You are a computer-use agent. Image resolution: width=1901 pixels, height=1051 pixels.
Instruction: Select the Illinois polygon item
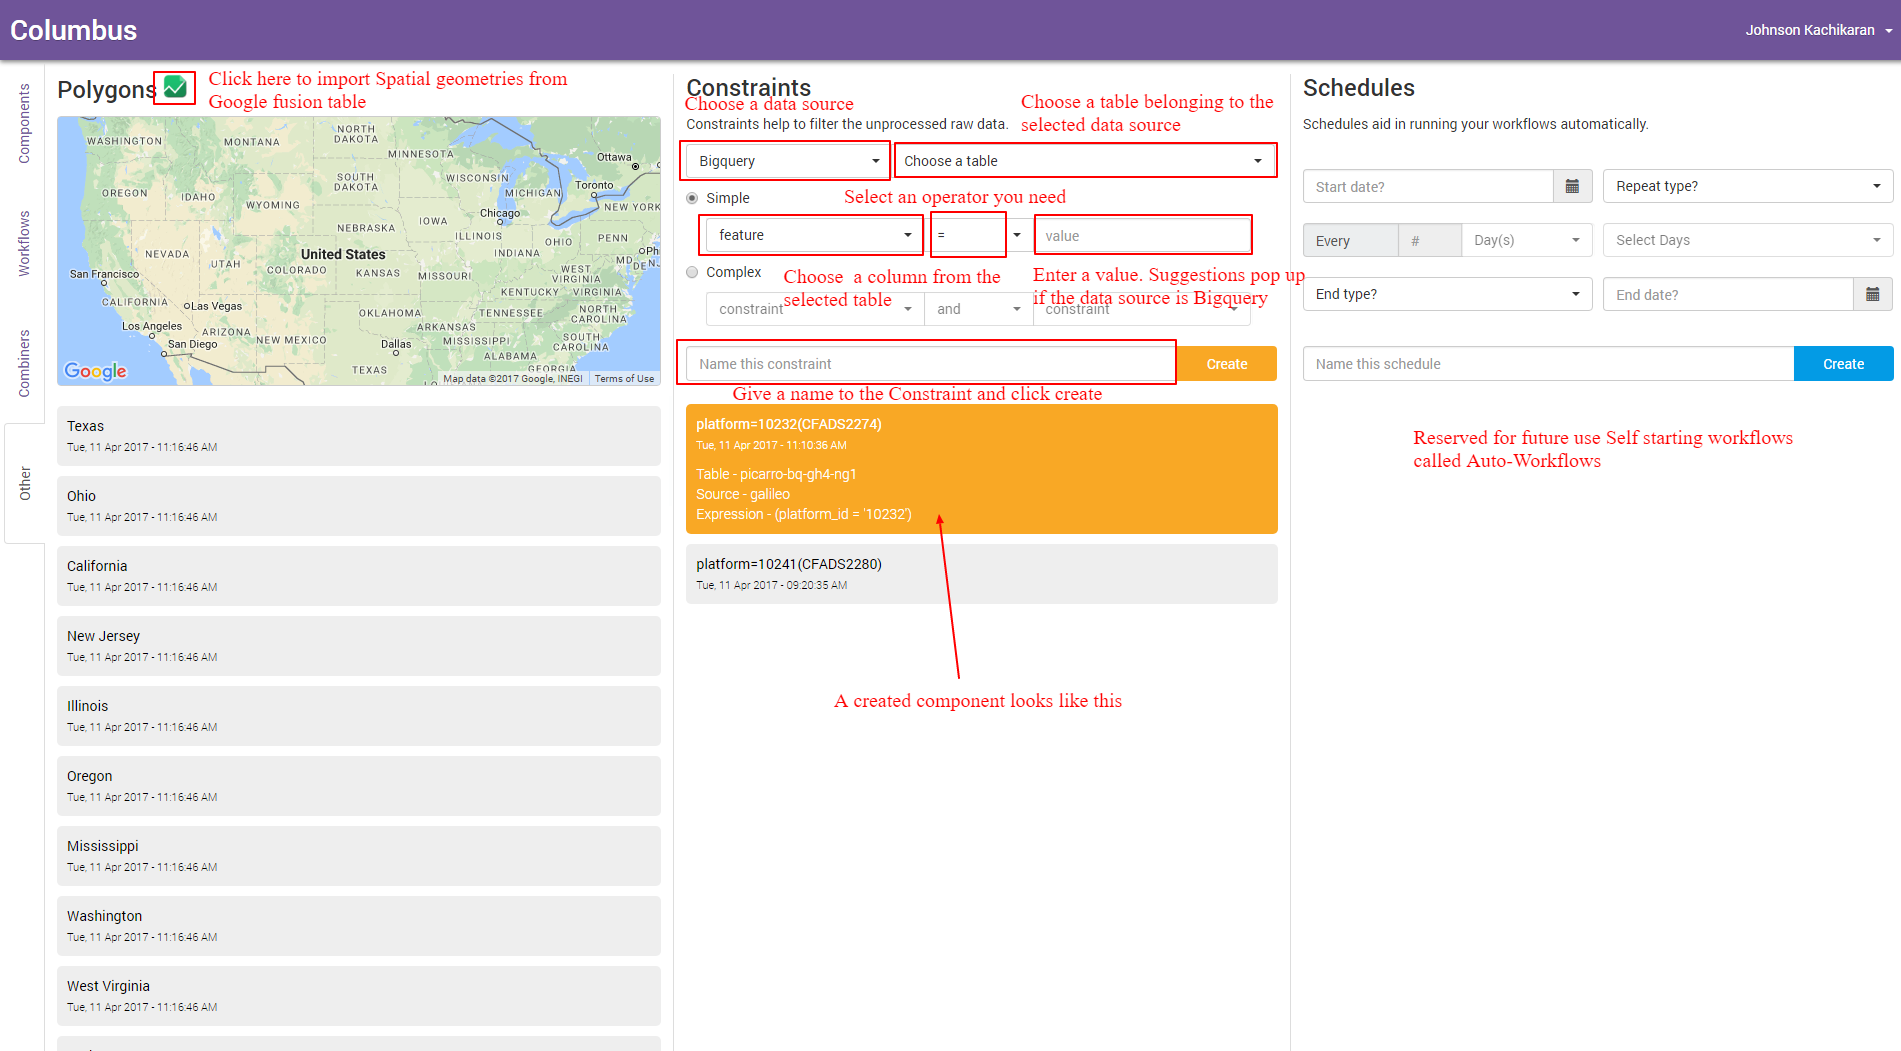[x=359, y=716]
